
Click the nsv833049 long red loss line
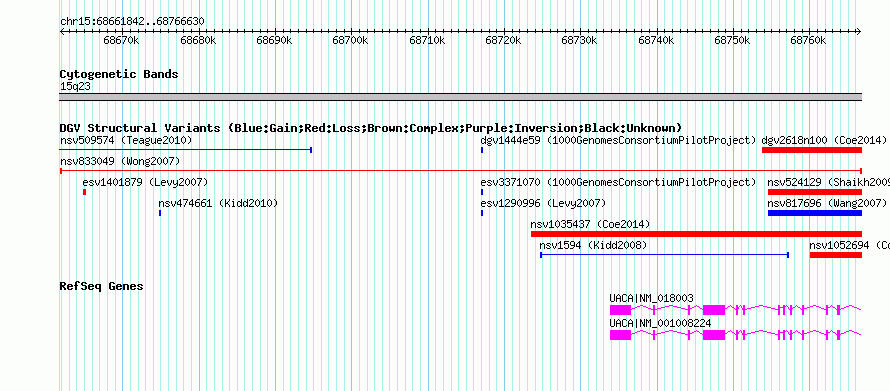(461, 171)
